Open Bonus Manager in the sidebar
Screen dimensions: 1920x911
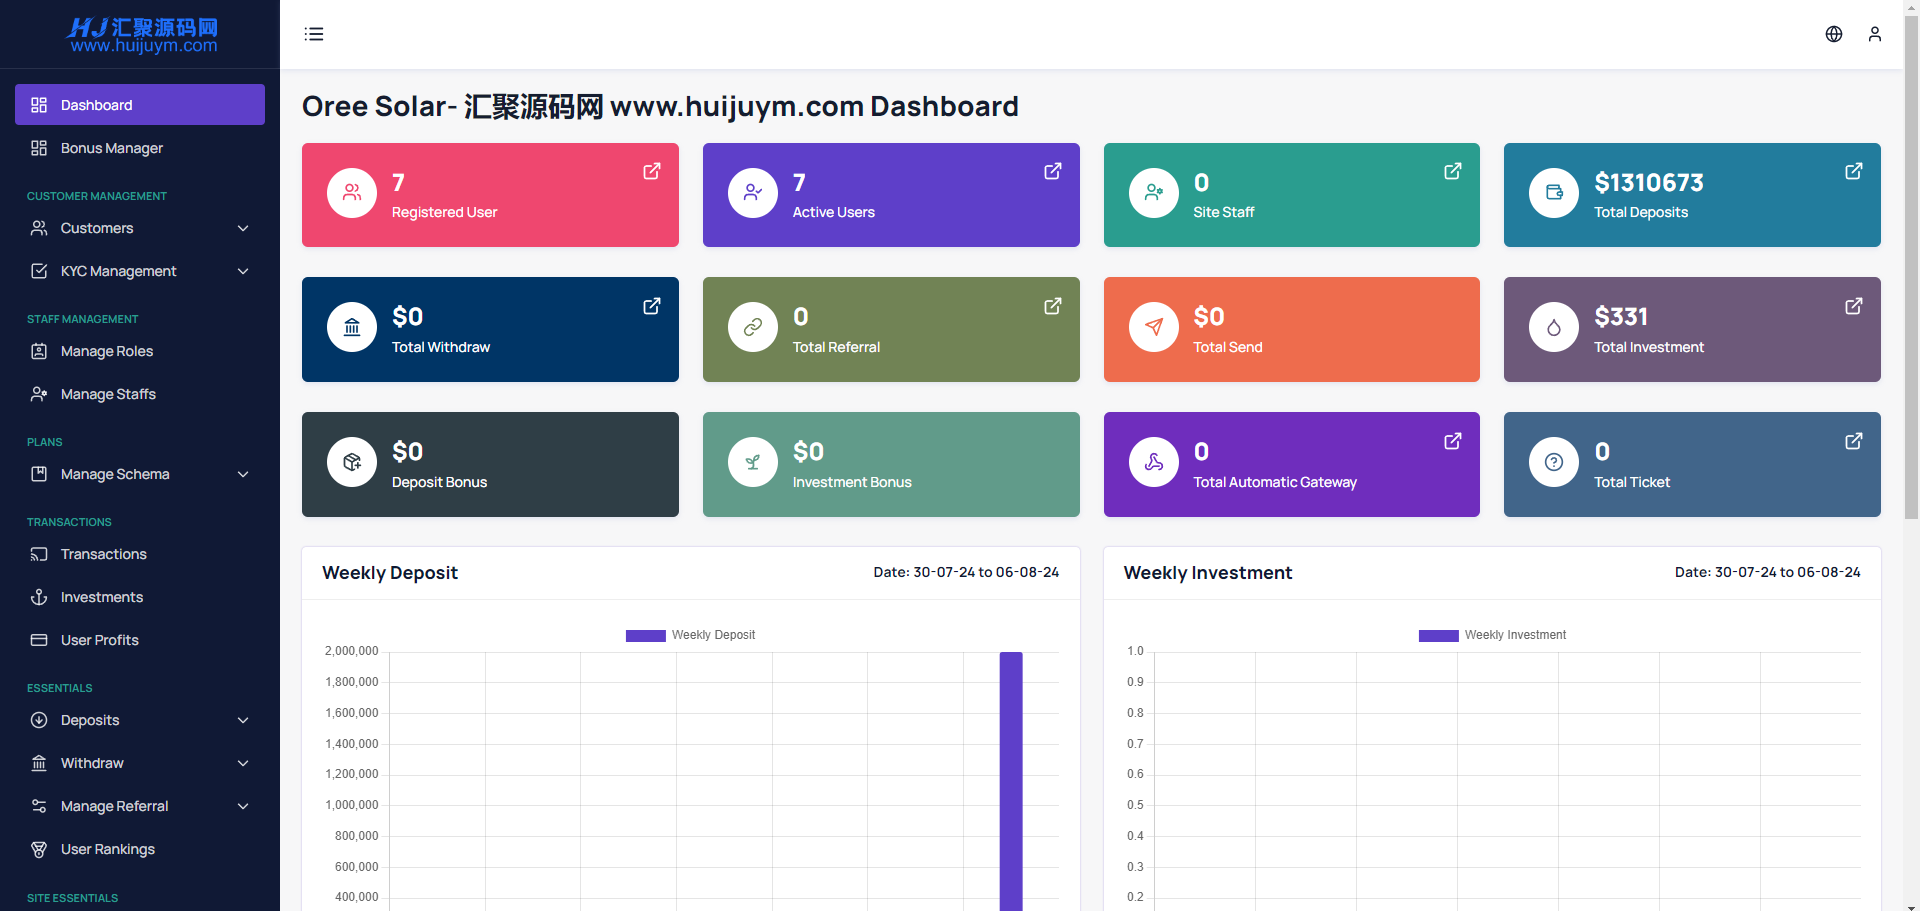[x=140, y=148]
